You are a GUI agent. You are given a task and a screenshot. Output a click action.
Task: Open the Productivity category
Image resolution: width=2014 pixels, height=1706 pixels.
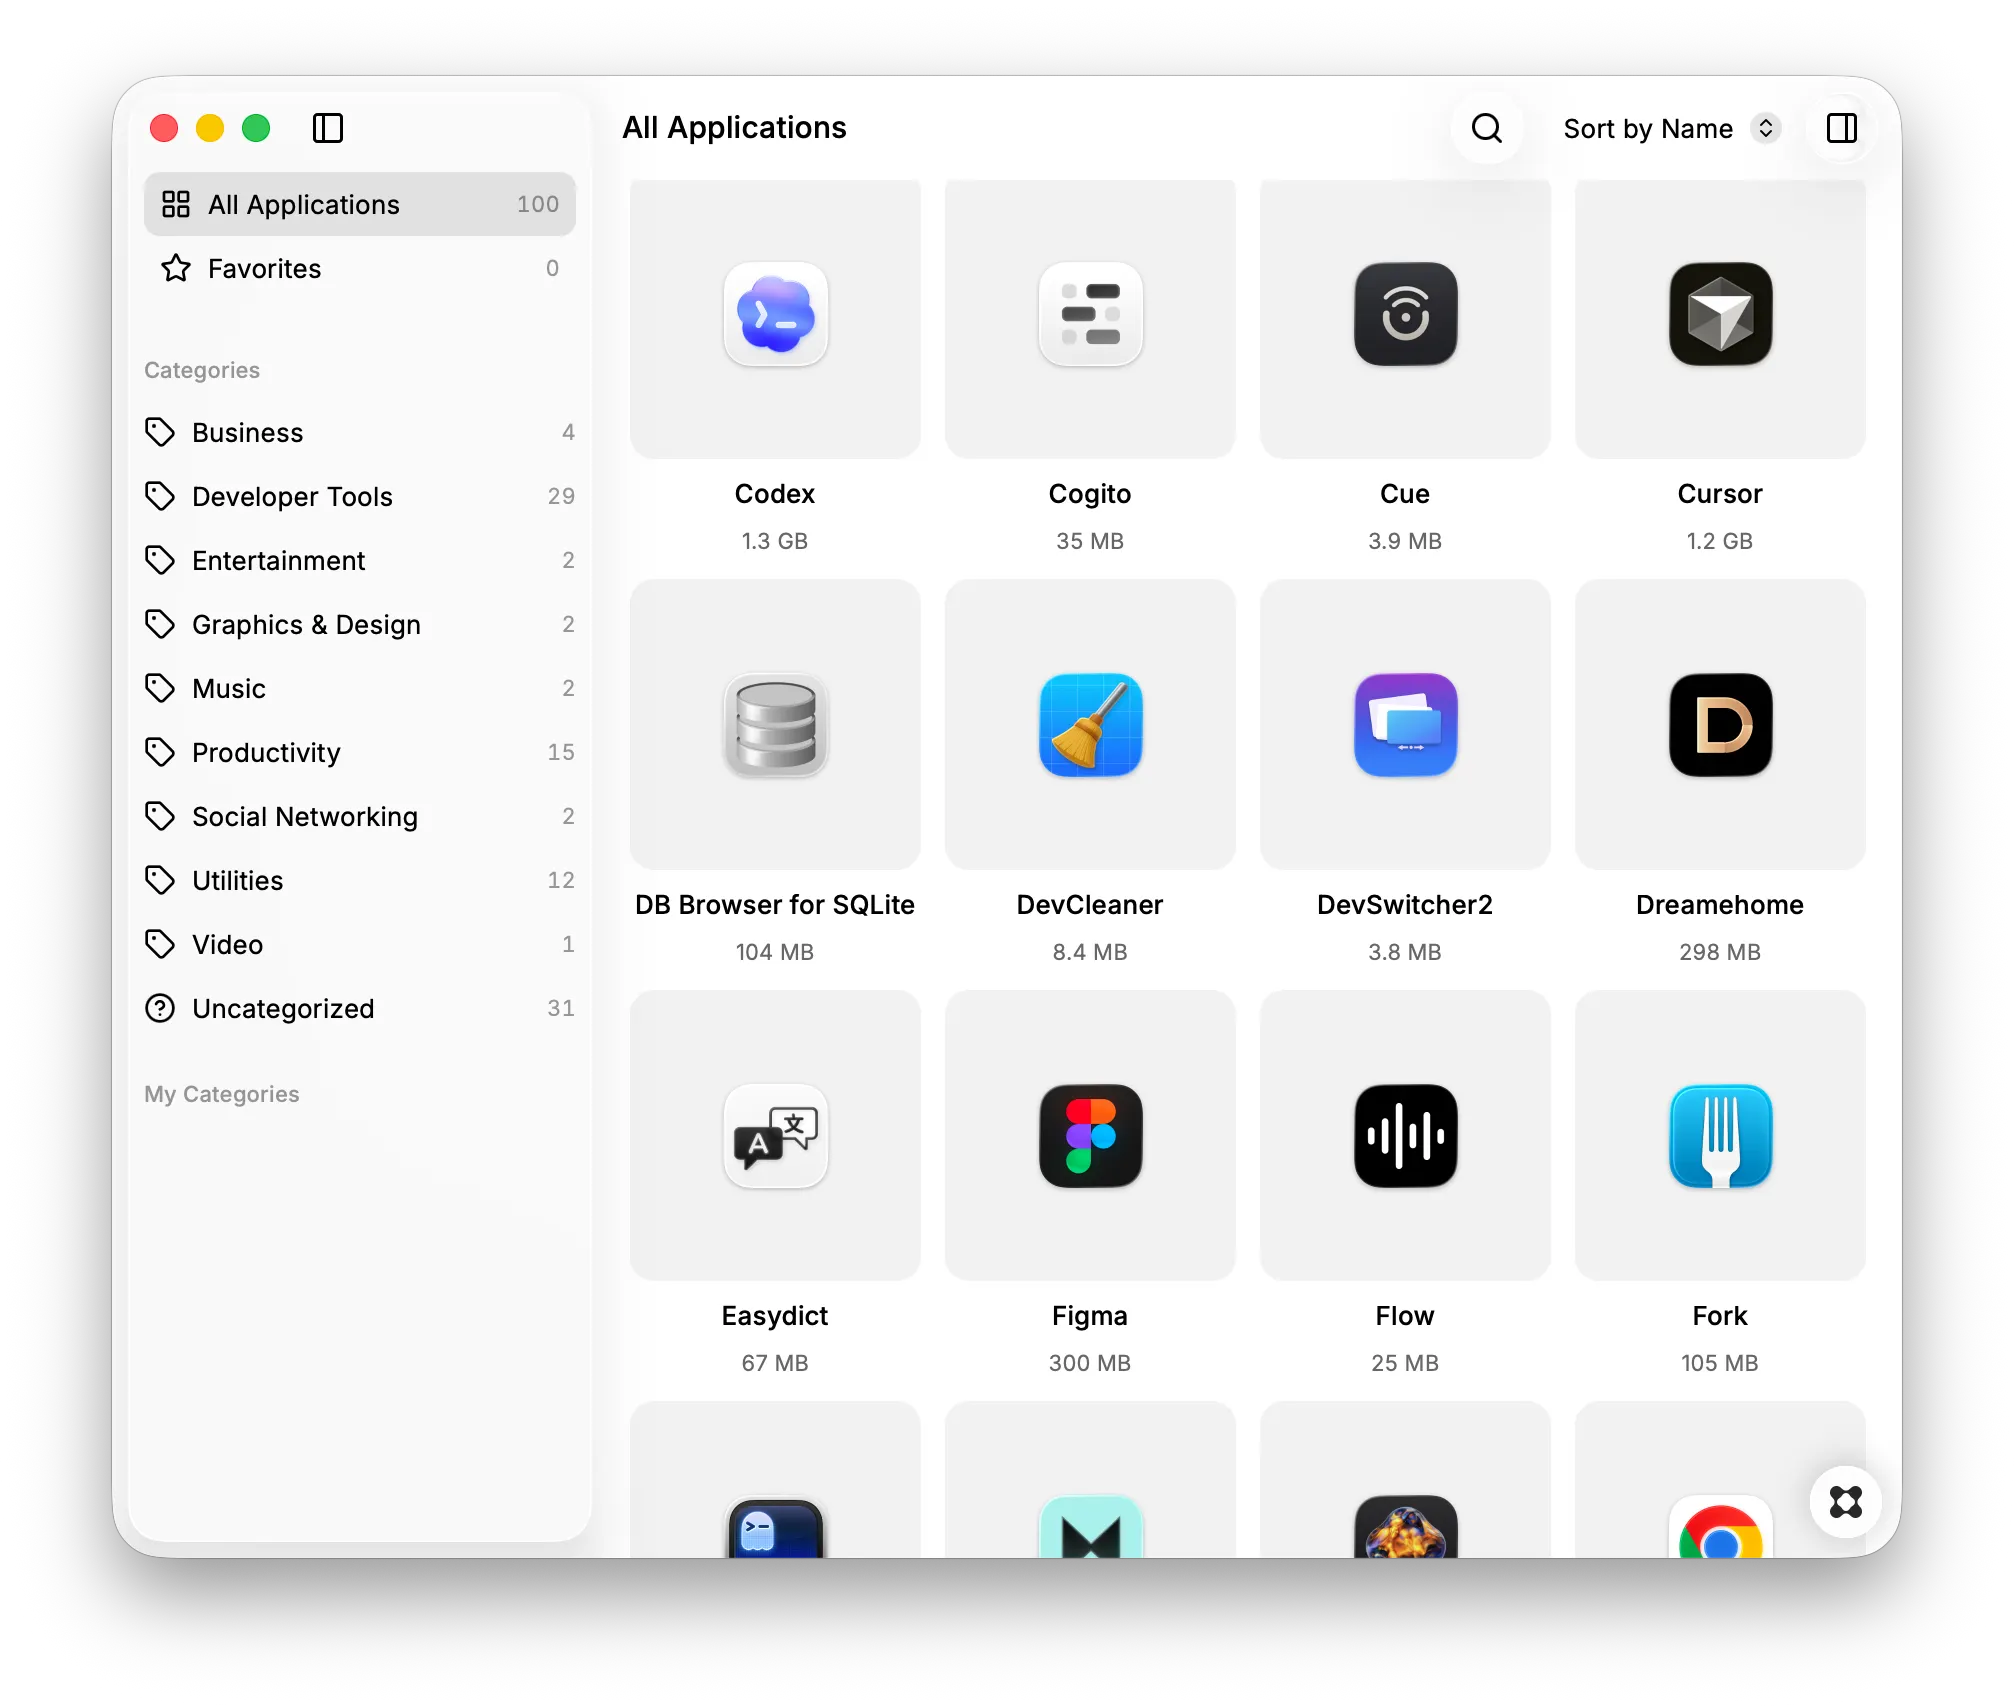pyautogui.click(x=360, y=752)
